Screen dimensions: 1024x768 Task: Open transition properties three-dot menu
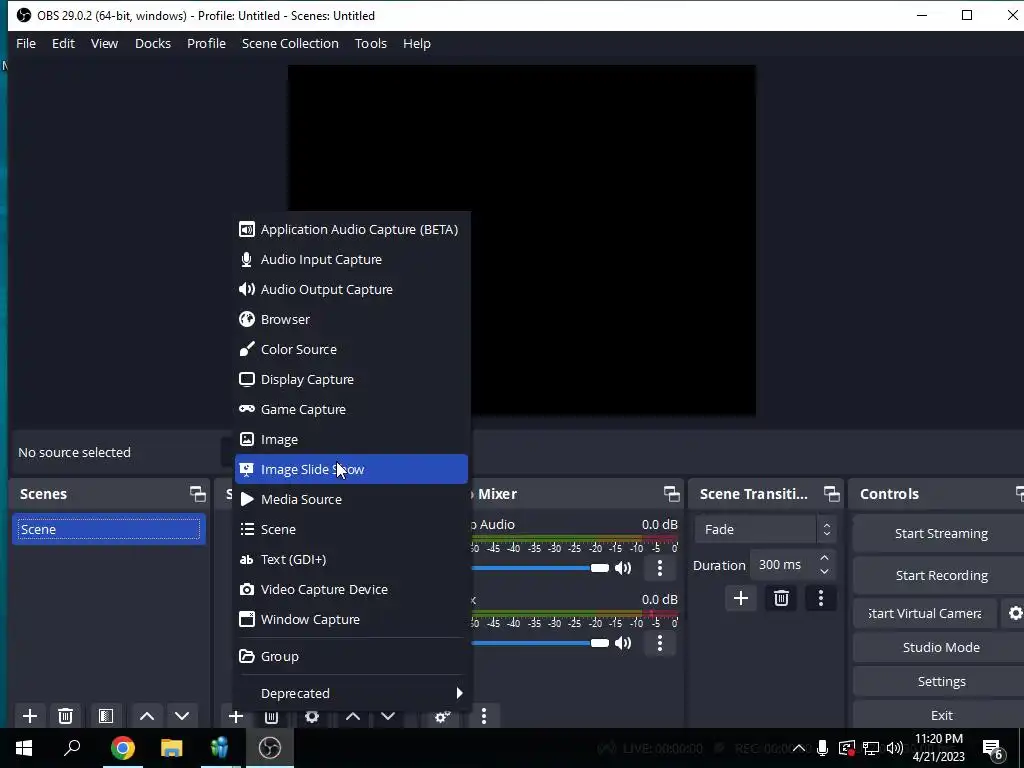pos(821,598)
